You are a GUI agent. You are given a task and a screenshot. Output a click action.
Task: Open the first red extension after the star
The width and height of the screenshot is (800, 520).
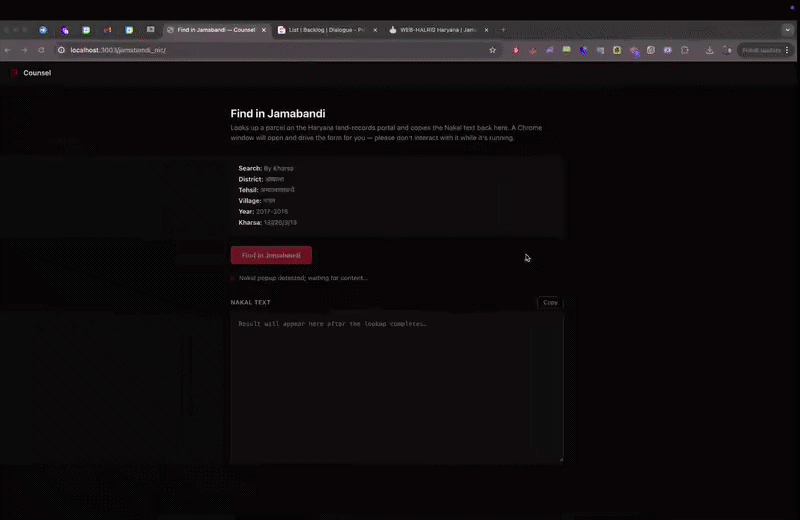(516, 50)
